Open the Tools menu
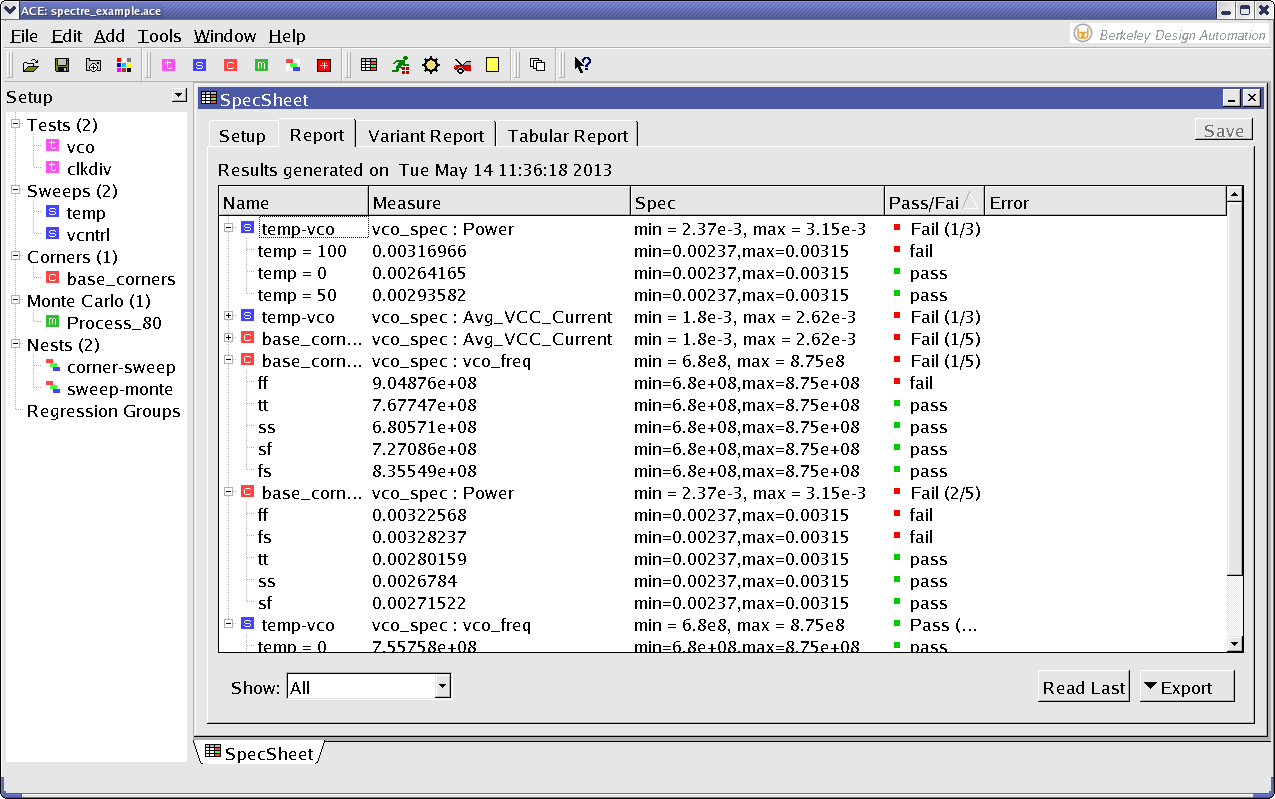The width and height of the screenshot is (1275, 799). [x=159, y=36]
